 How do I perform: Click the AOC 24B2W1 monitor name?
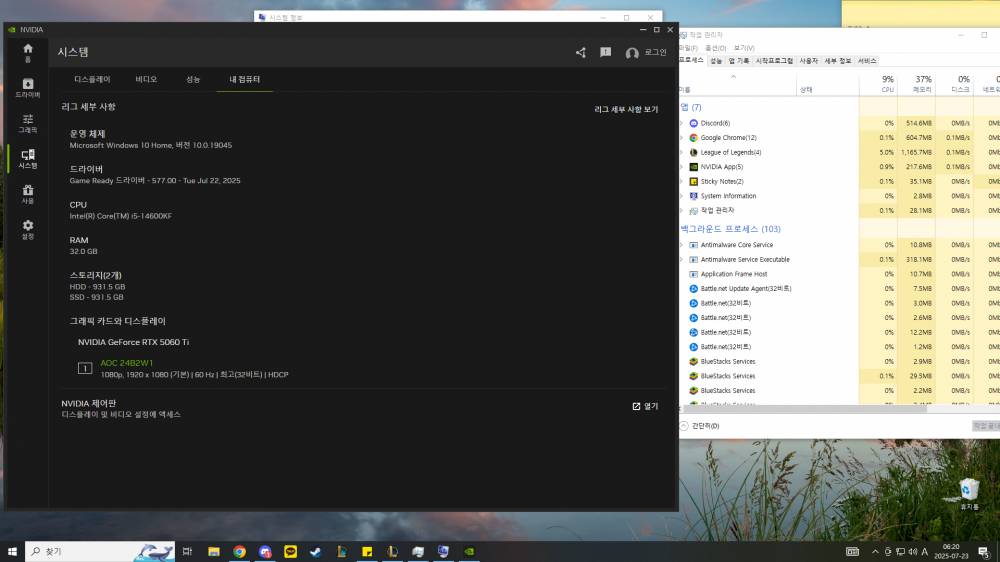point(126,363)
